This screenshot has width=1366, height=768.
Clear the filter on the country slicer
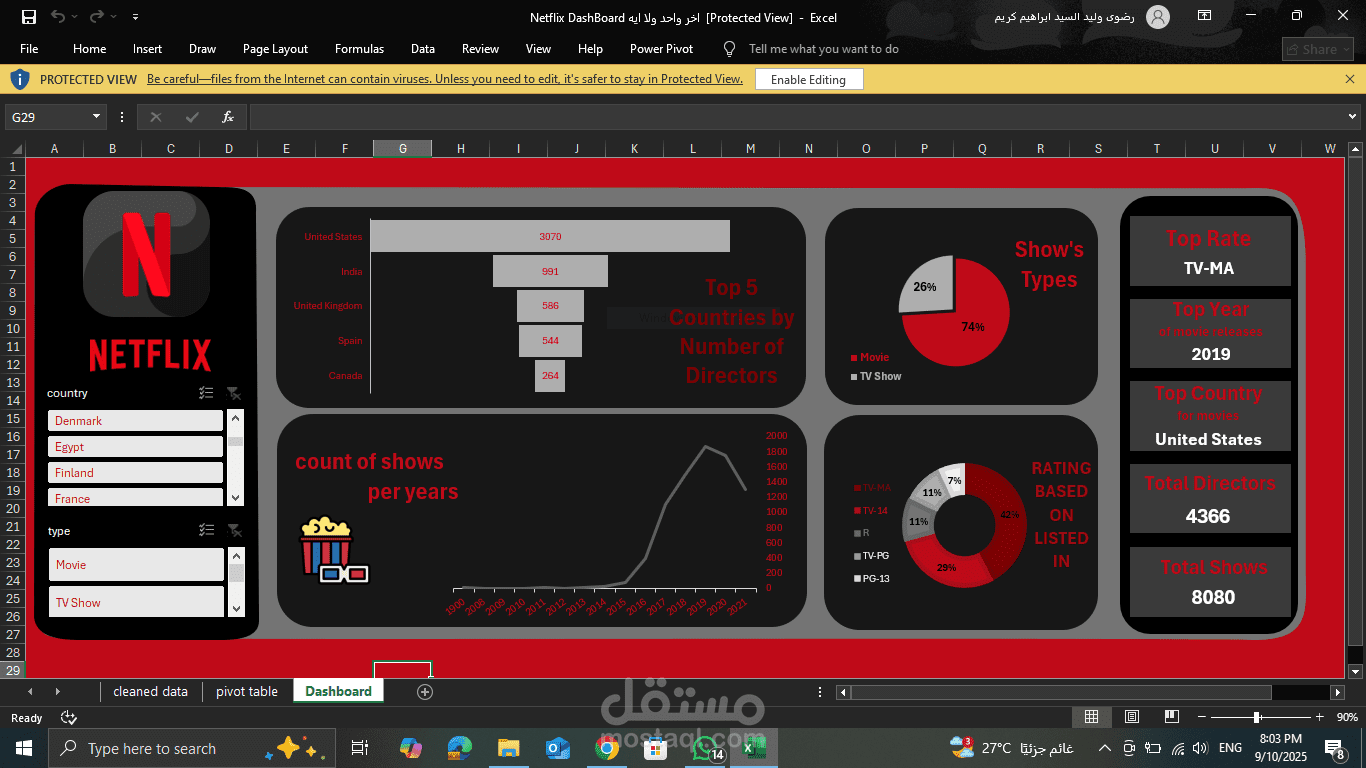[233, 393]
